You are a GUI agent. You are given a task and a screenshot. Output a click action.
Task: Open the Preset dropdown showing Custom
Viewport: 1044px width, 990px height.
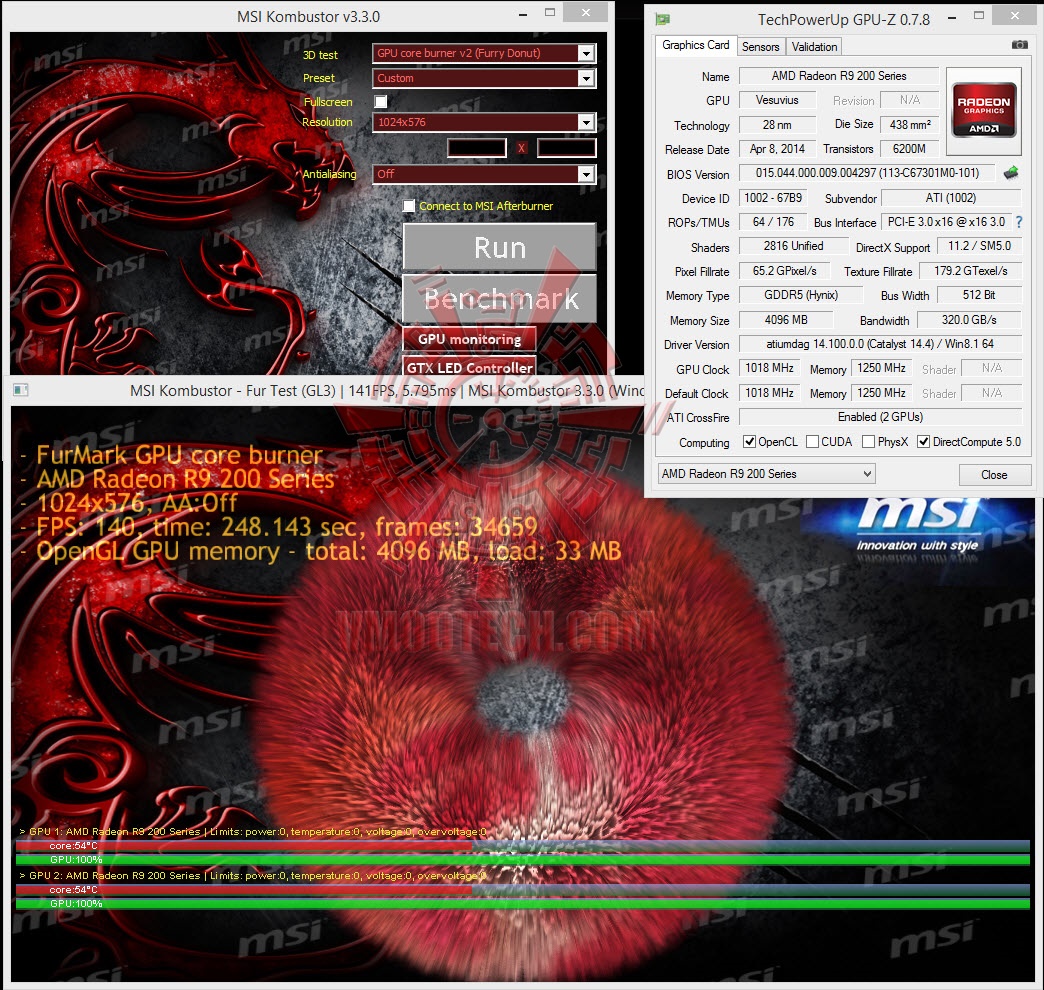484,79
